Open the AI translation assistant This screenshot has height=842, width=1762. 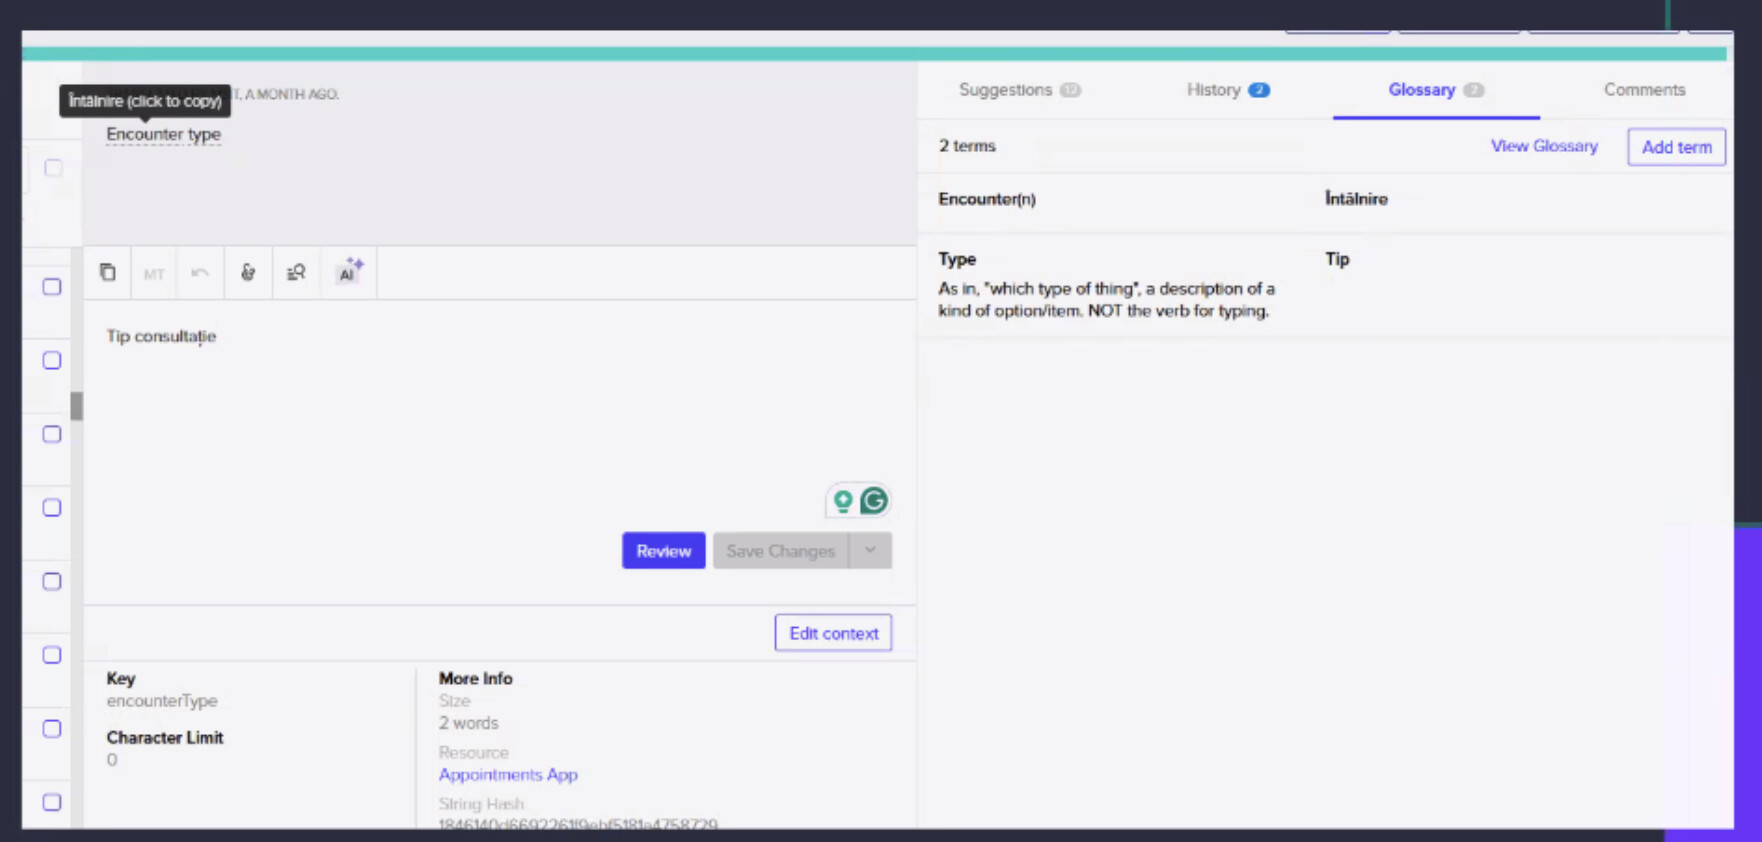click(x=349, y=271)
